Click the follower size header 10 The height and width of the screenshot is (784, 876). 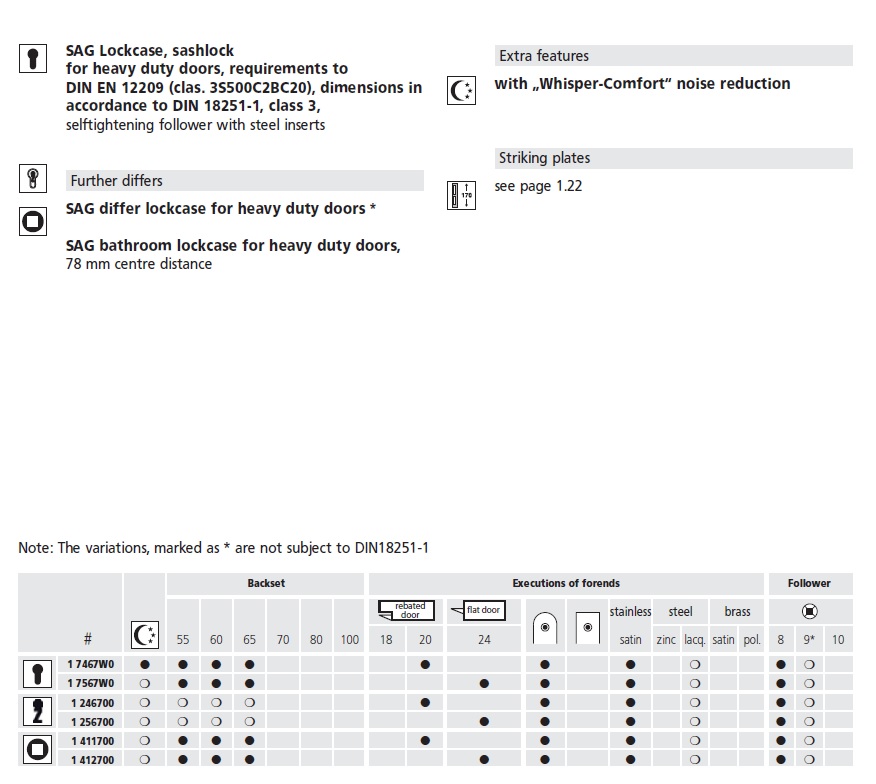838,640
